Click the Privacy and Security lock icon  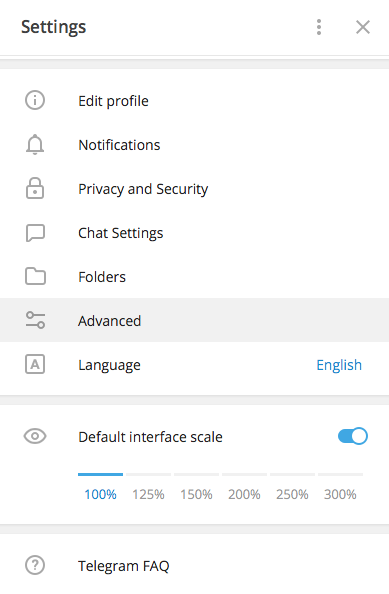pyautogui.click(x=35, y=188)
